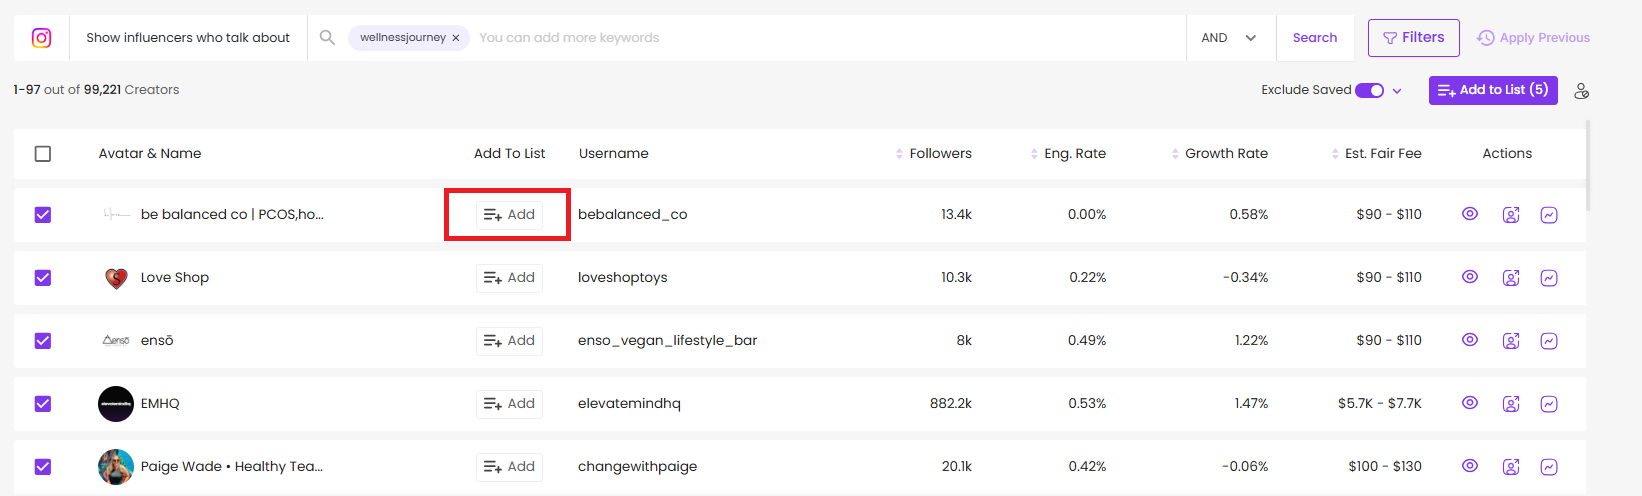Screen dimensions: 1642x496
Task: Click the user settings icon near Add to List
Action: 1581,91
